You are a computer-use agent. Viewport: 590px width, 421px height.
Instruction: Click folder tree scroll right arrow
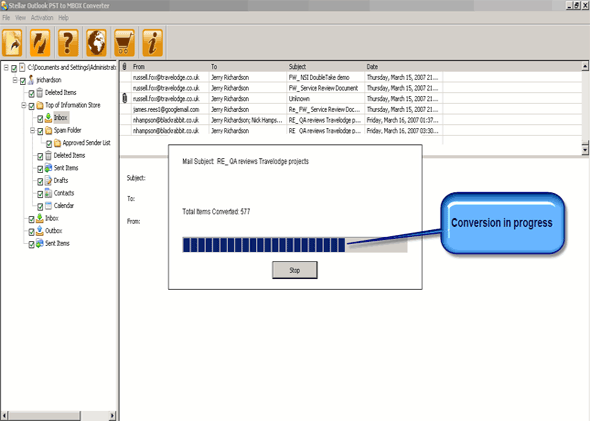(x=112, y=416)
